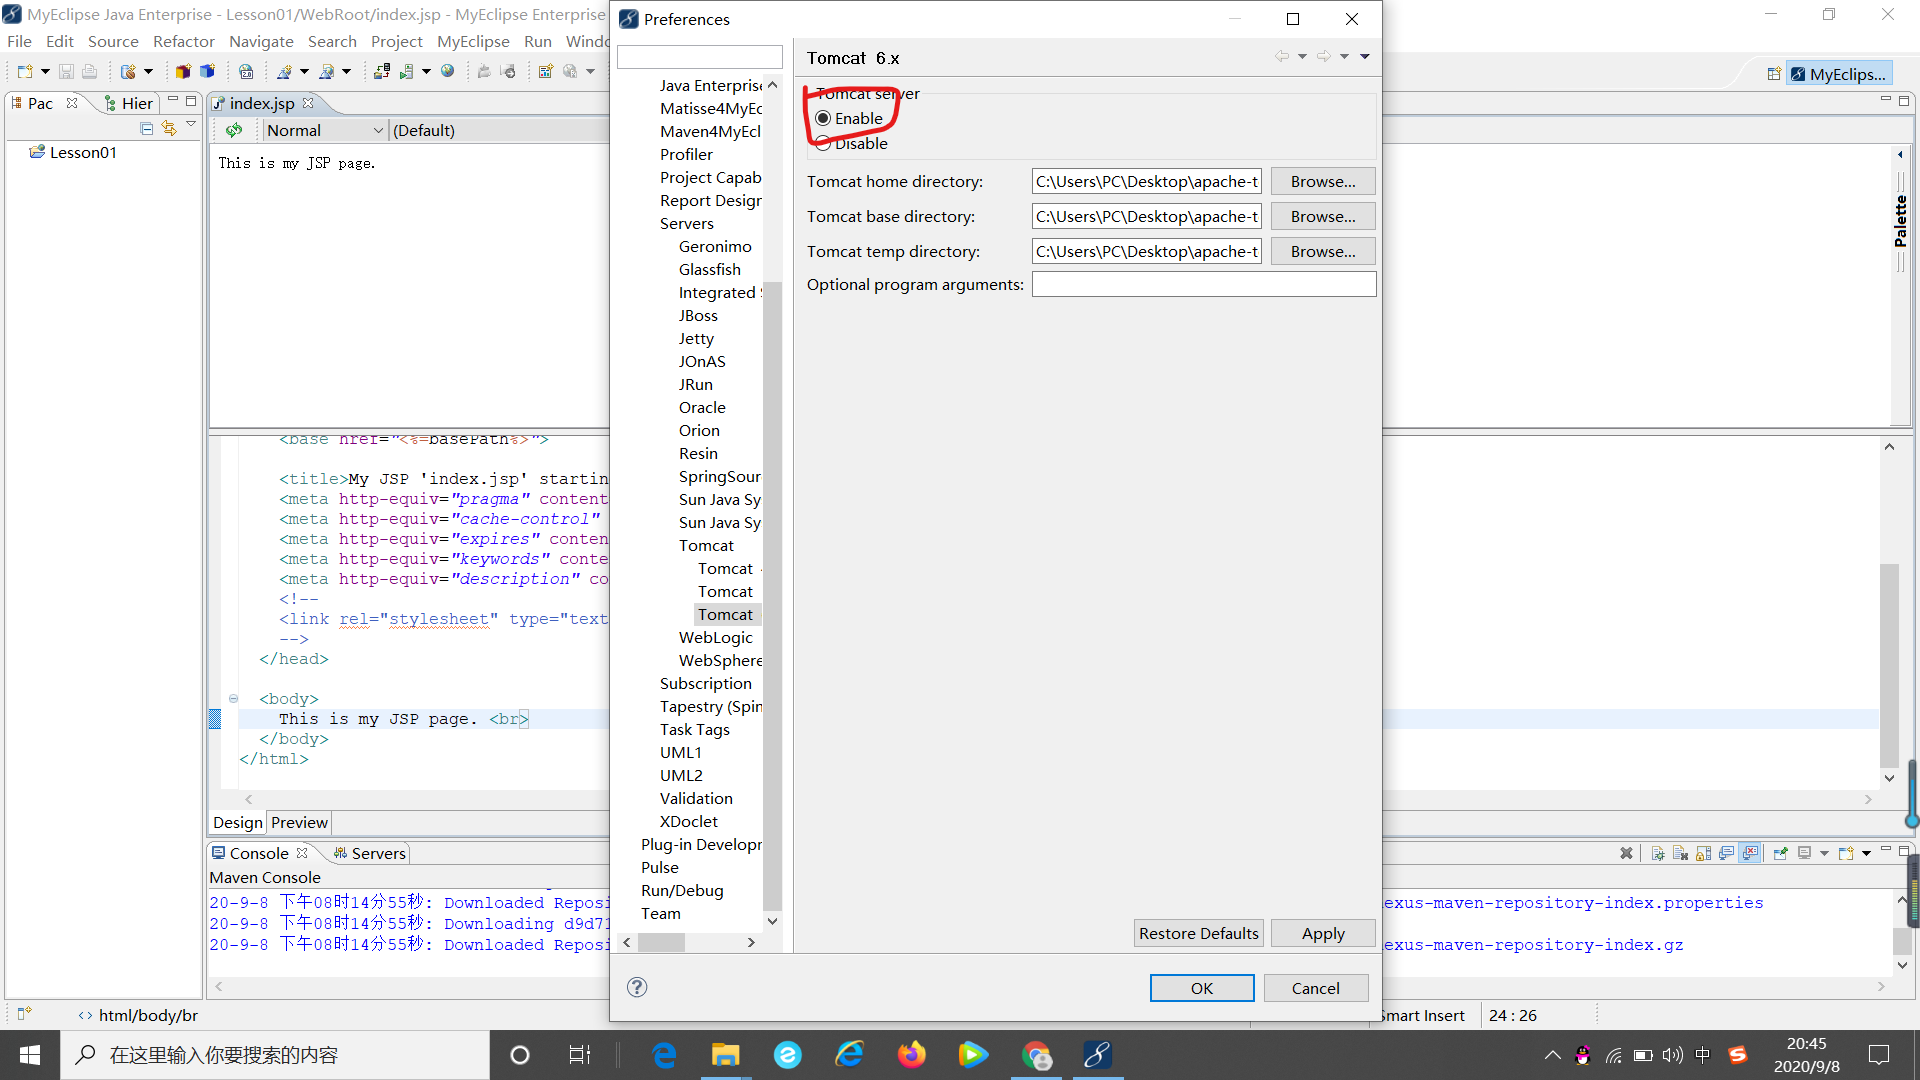The height and width of the screenshot is (1080, 1920).
Task: Select the Enable radio button for Tomcat server
Action: tap(823, 118)
